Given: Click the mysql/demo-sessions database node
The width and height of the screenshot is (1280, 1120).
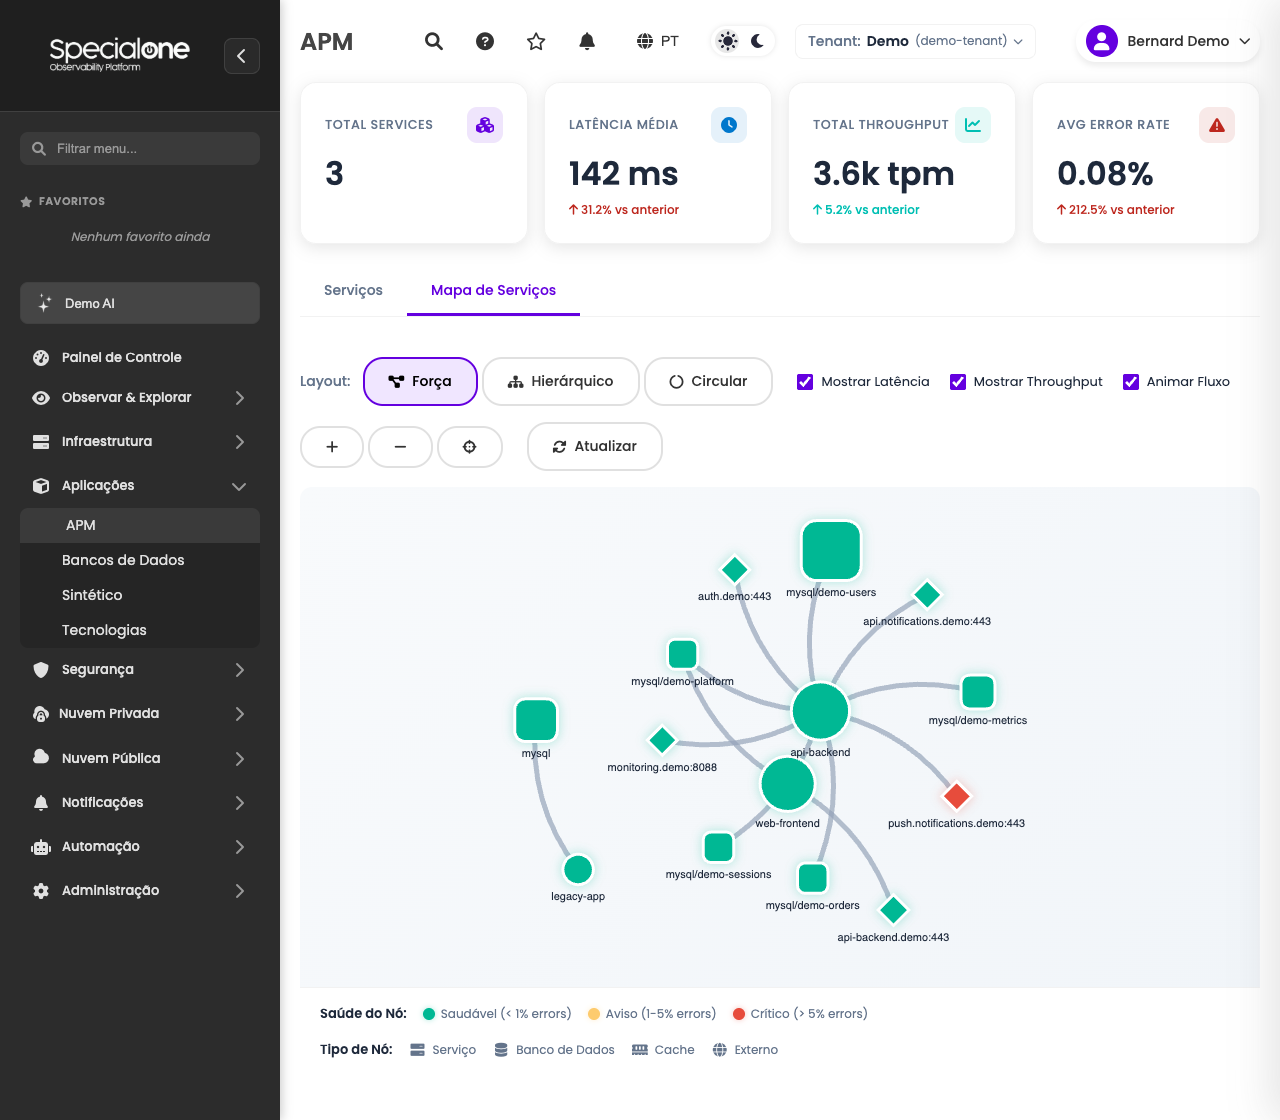Looking at the screenshot, I should point(719,847).
